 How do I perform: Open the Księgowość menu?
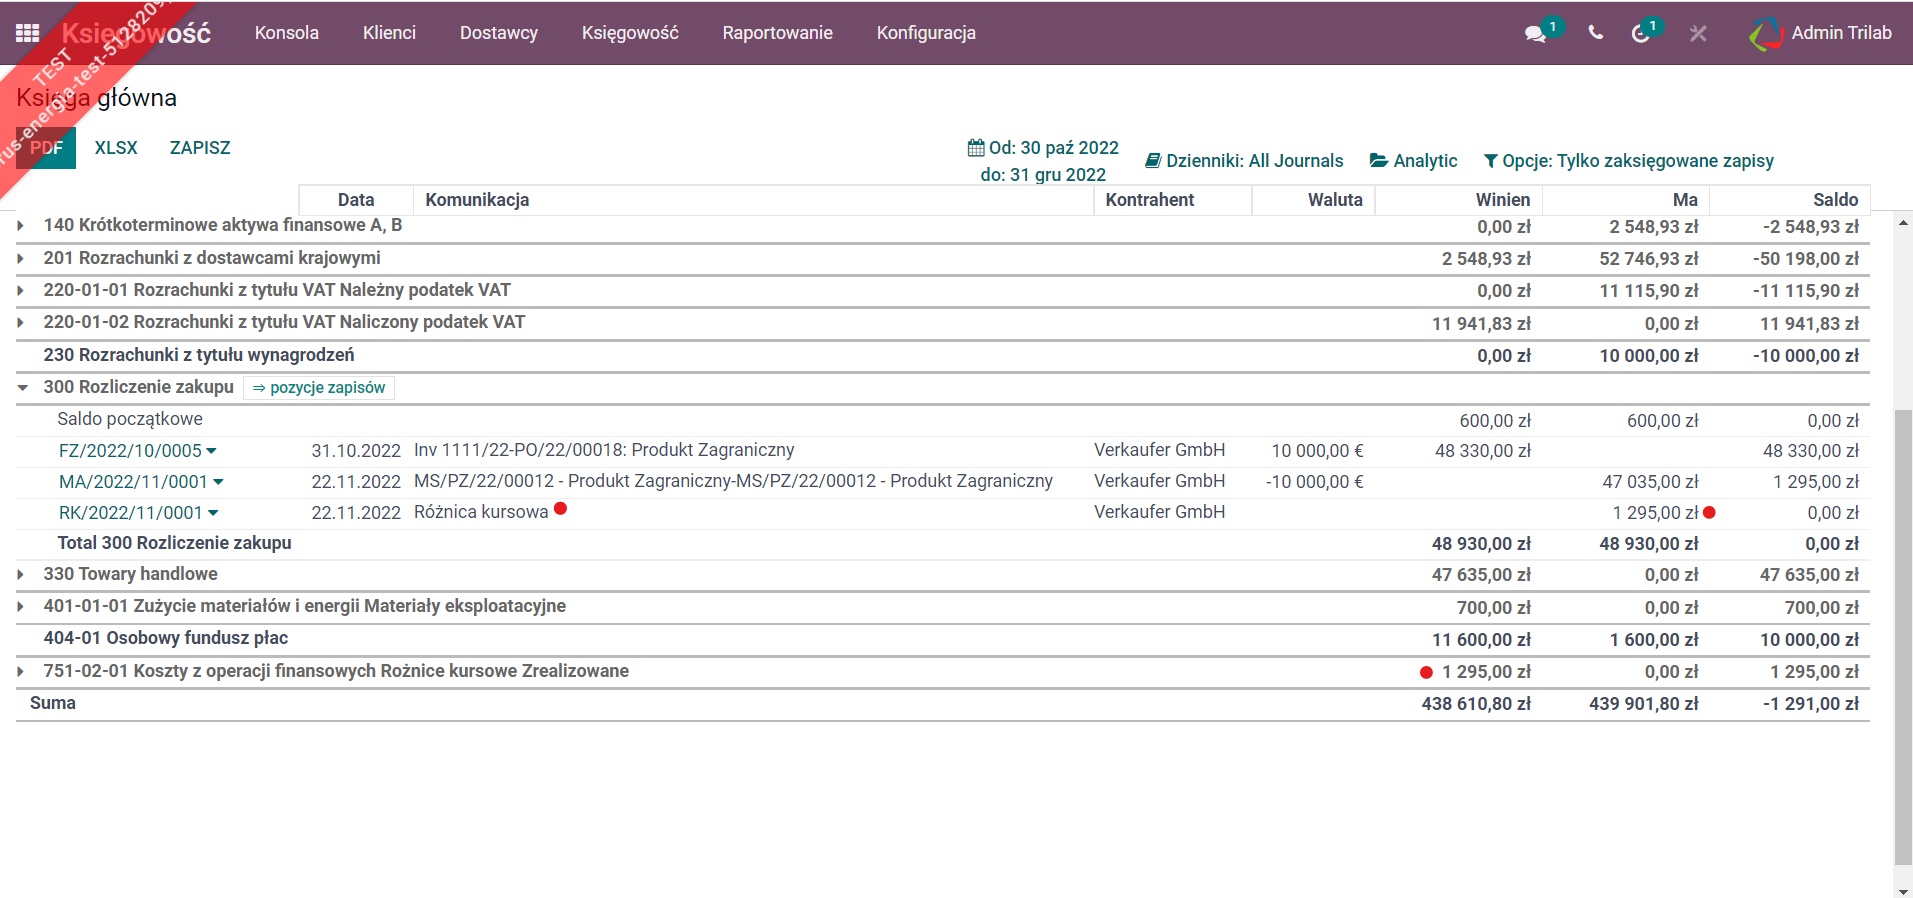click(x=630, y=33)
